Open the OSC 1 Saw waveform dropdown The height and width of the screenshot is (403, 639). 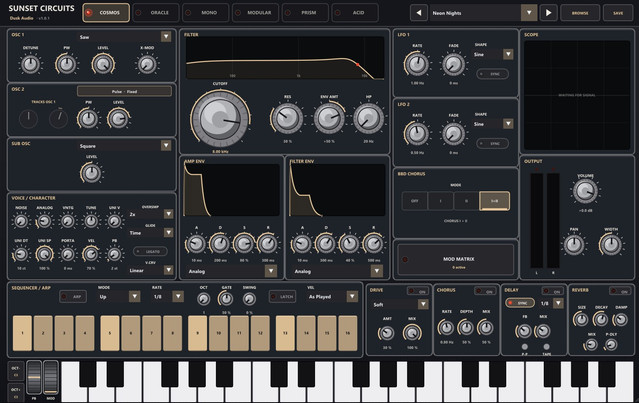124,37
